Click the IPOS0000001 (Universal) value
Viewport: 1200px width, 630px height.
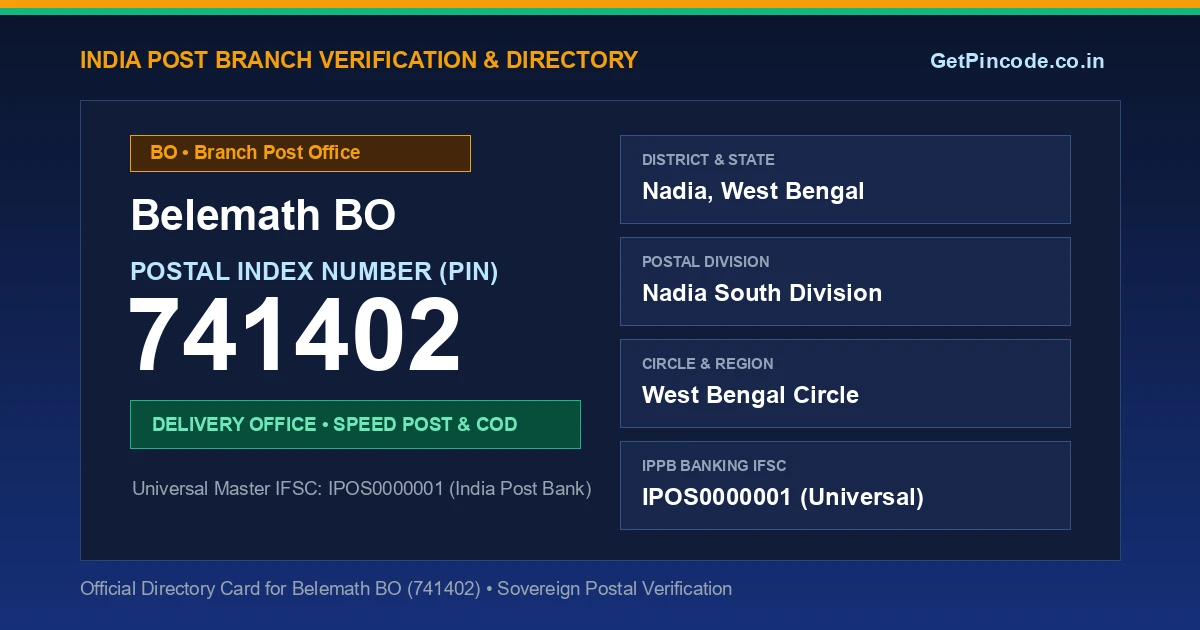pyautogui.click(x=783, y=497)
